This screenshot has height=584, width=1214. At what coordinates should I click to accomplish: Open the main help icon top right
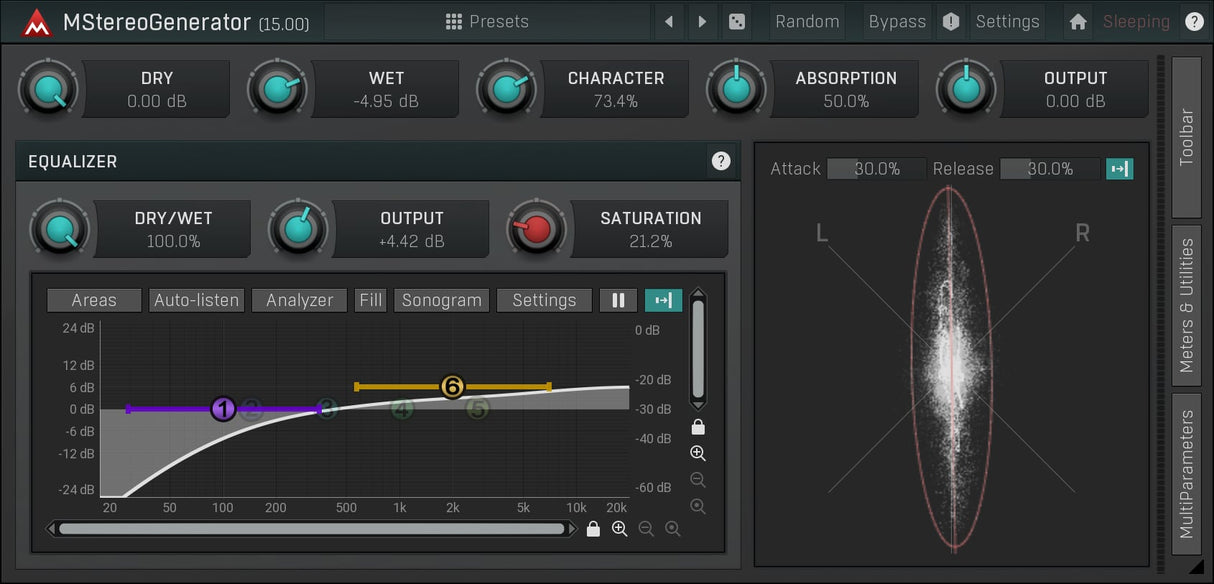point(1194,22)
